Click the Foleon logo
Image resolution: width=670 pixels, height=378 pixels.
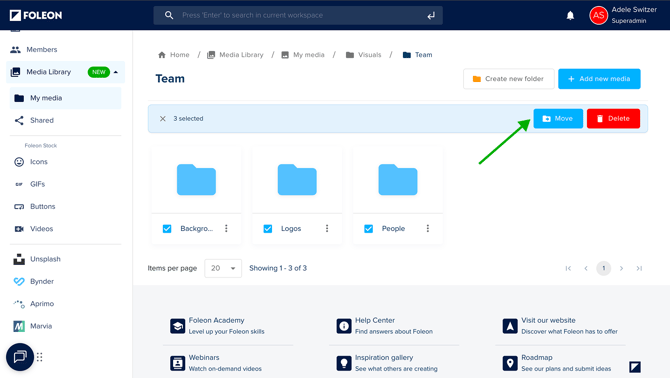pyautogui.click(x=36, y=15)
